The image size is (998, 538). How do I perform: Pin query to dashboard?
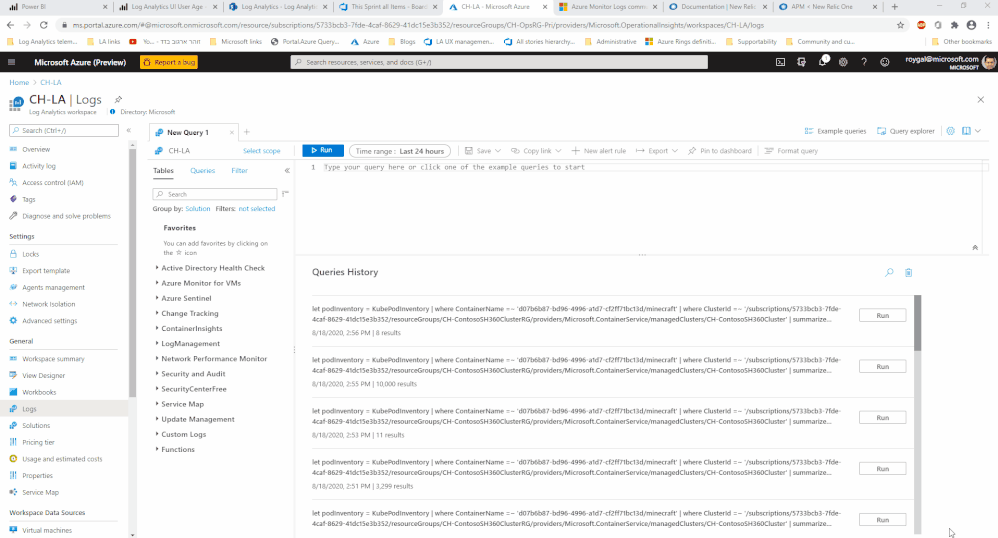[720, 151]
